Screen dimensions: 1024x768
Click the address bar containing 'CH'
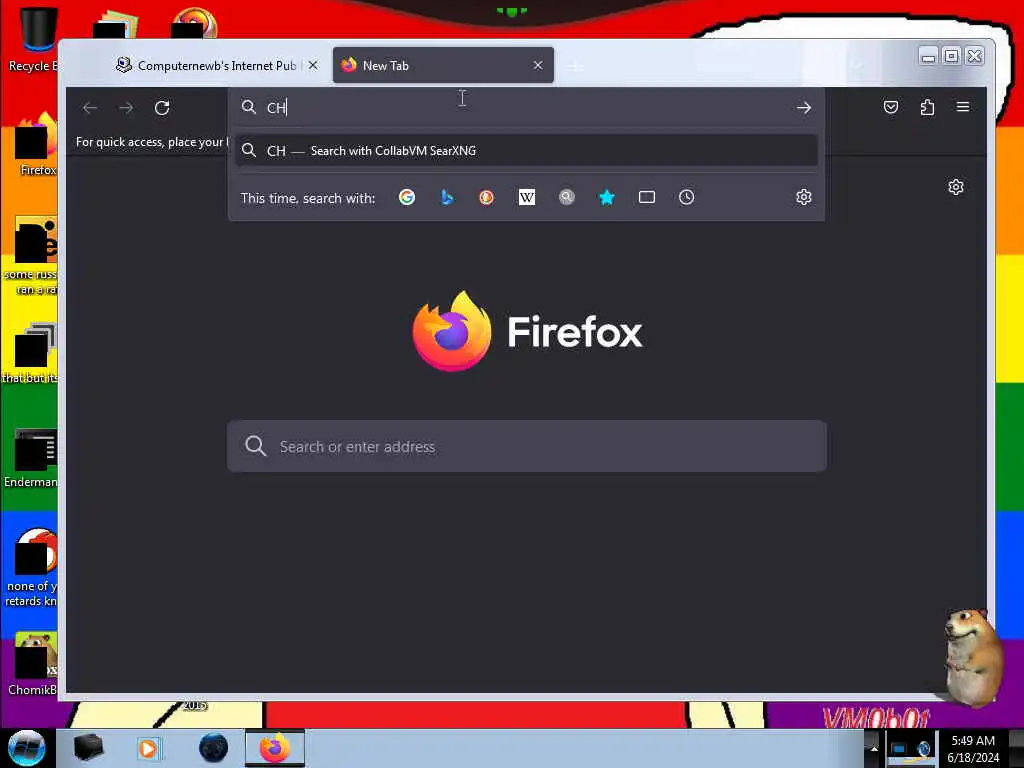526,108
